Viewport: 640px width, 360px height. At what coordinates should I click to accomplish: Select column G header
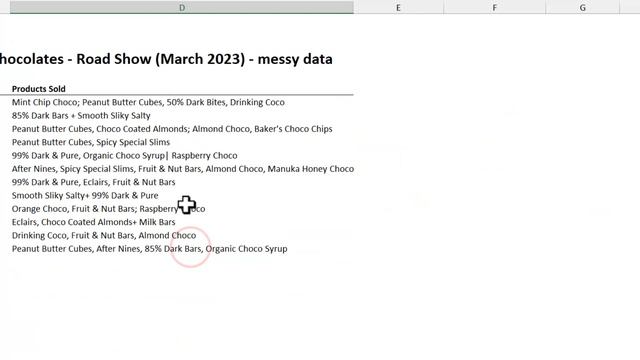tap(582, 7)
